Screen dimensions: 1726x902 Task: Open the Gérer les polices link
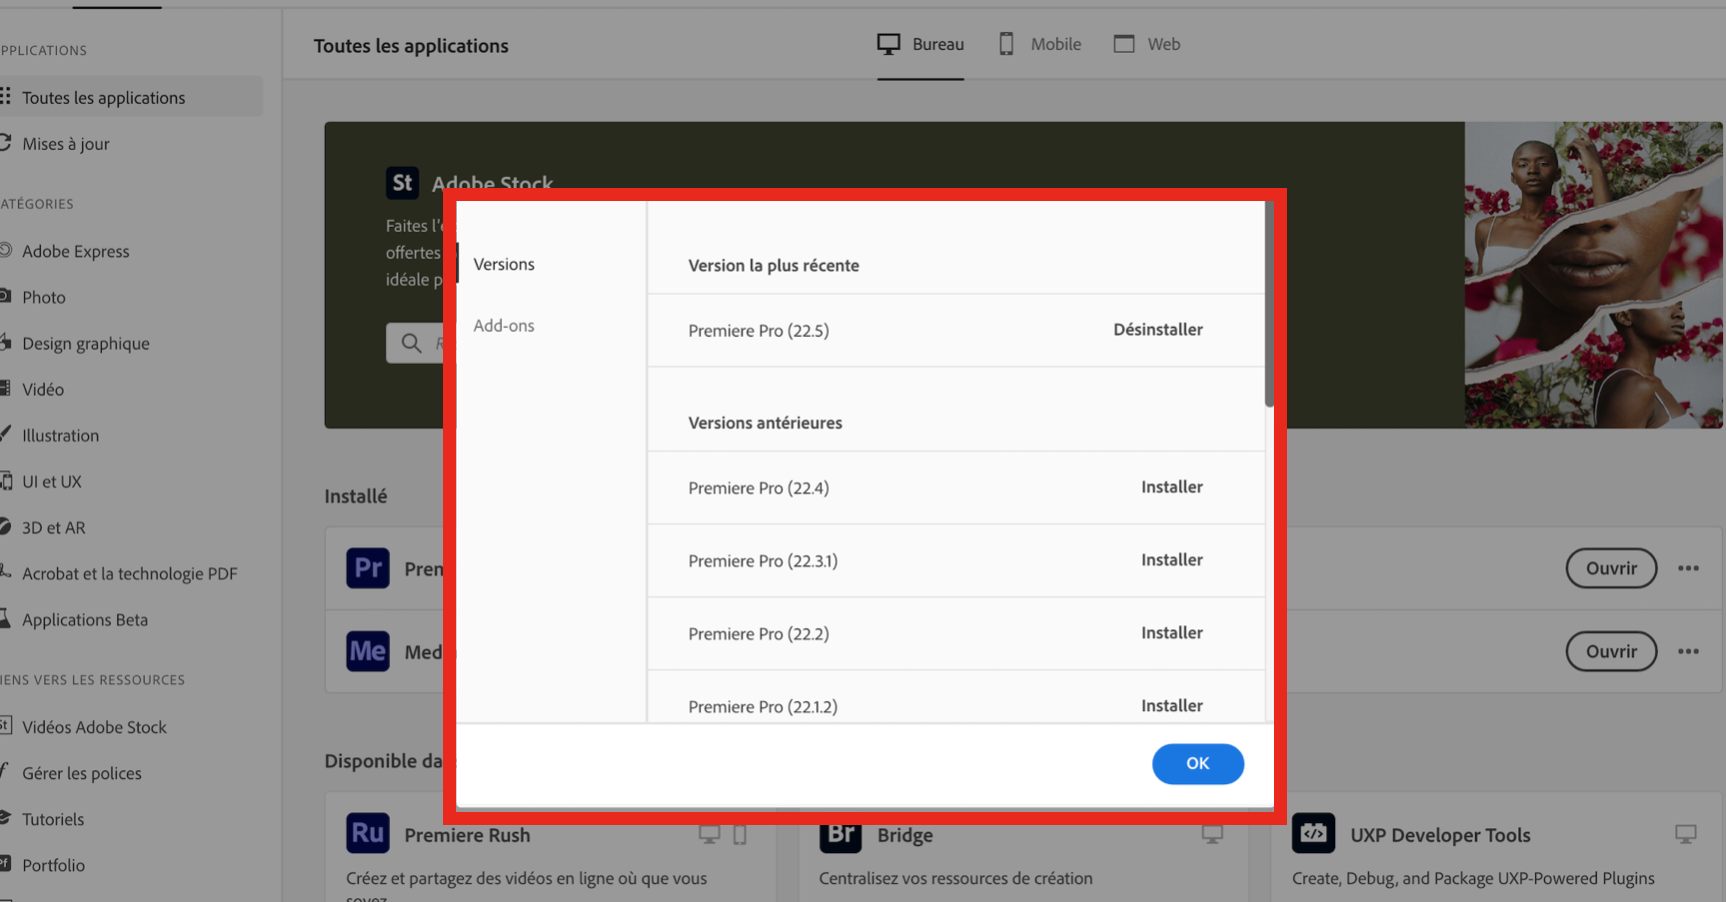coord(81,773)
